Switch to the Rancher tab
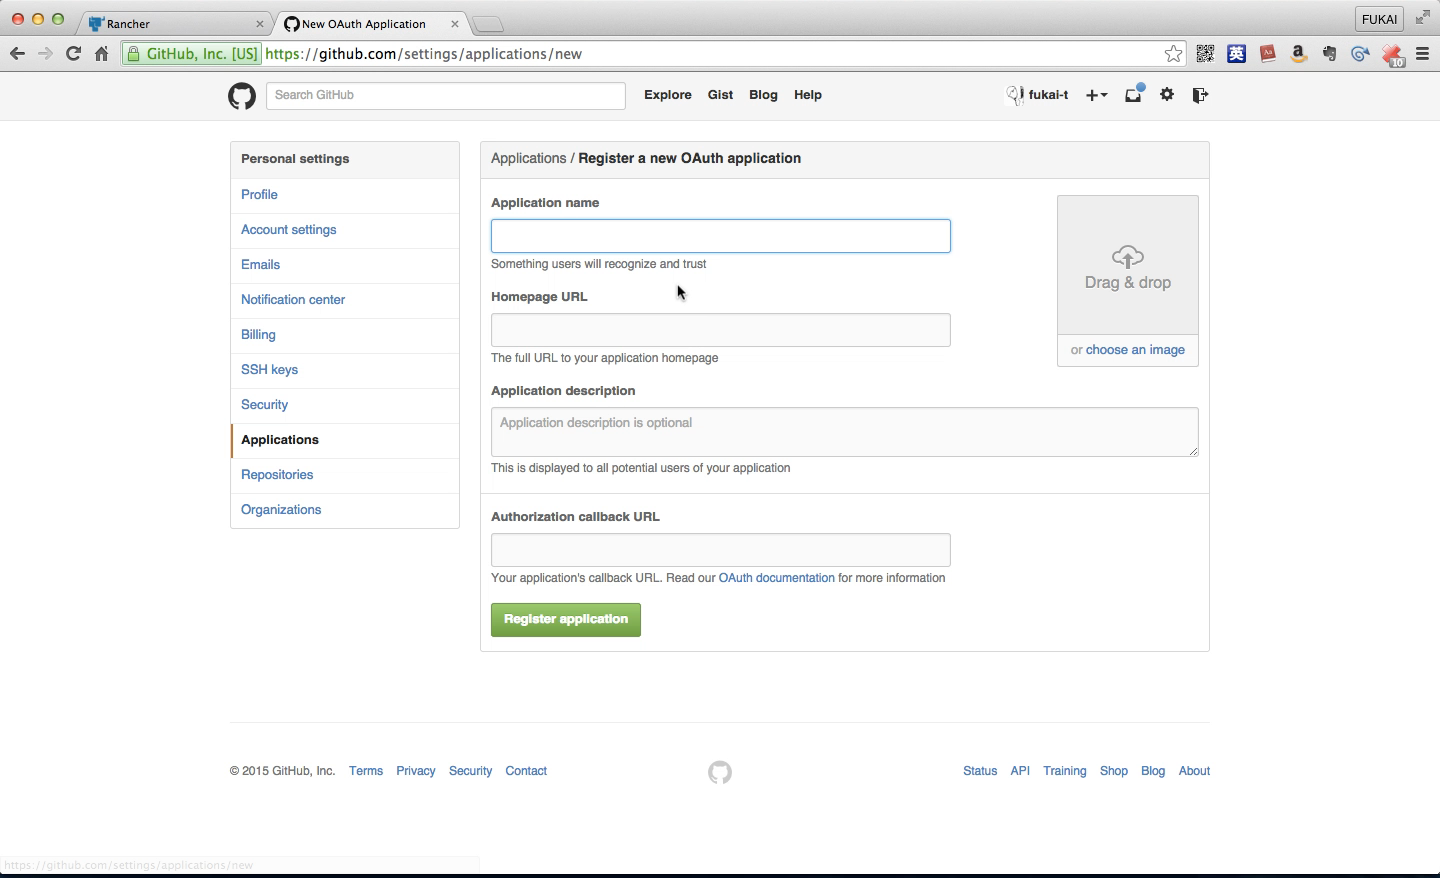This screenshot has height=878, width=1440. pos(175,23)
